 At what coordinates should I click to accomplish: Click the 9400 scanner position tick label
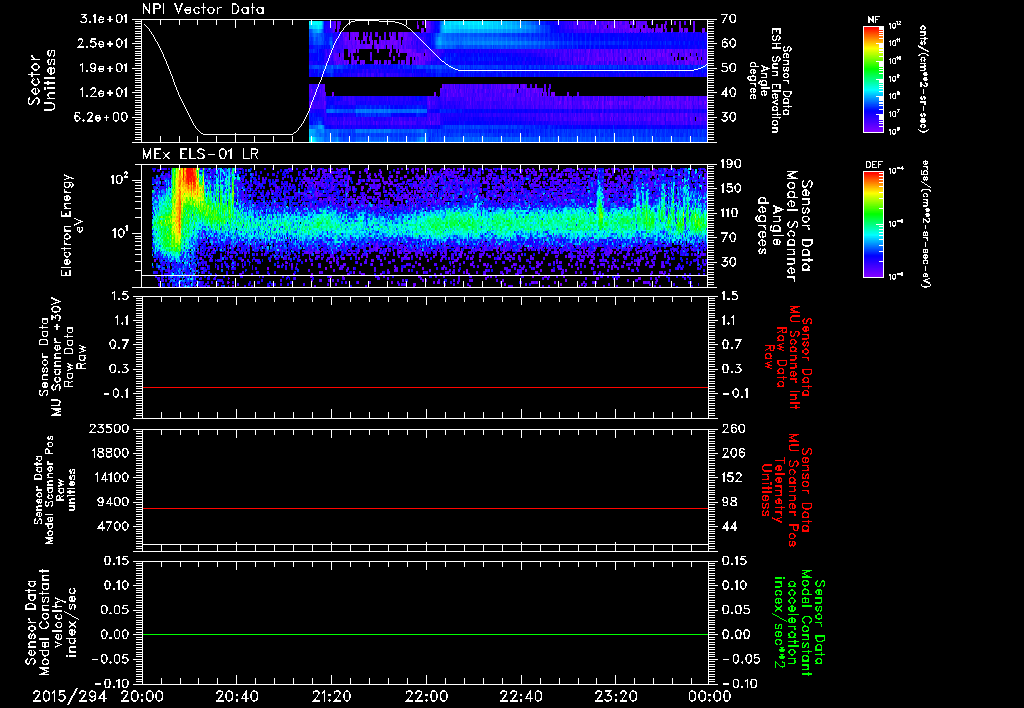114,502
